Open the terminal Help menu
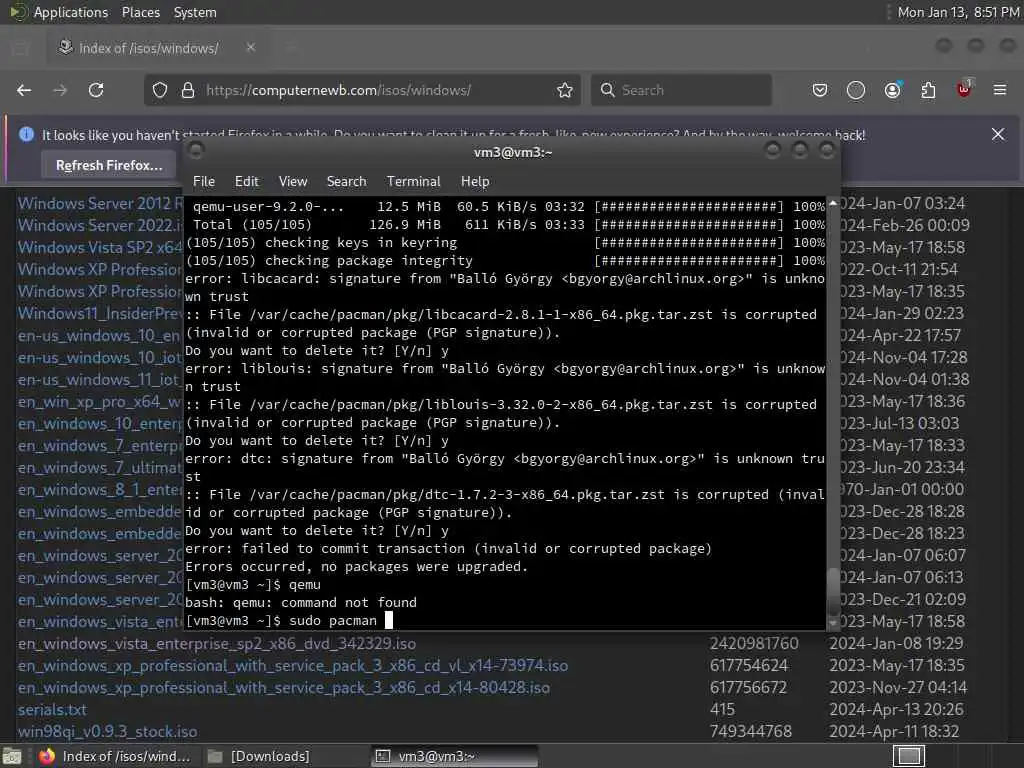Viewport: 1024px width, 768px height. pyautogui.click(x=475, y=182)
